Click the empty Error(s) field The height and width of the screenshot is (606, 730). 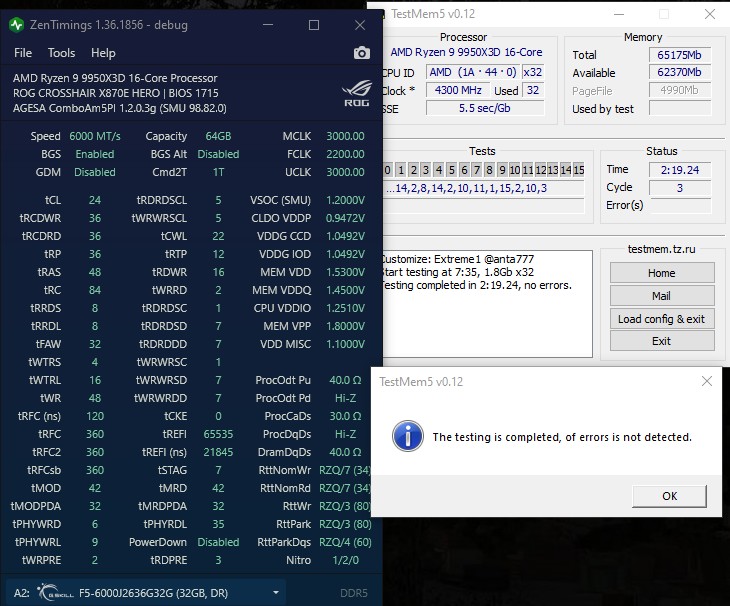click(680, 205)
